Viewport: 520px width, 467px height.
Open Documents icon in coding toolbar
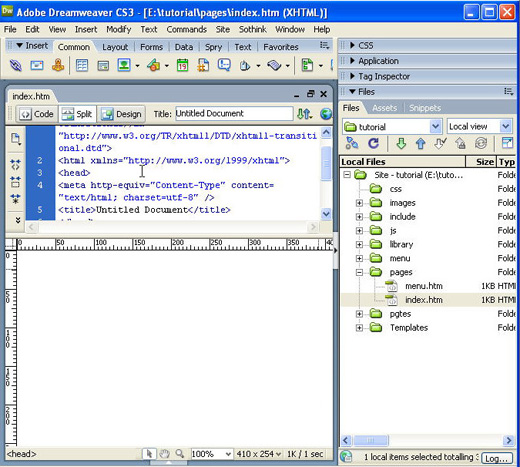click(x=15, y=139)
